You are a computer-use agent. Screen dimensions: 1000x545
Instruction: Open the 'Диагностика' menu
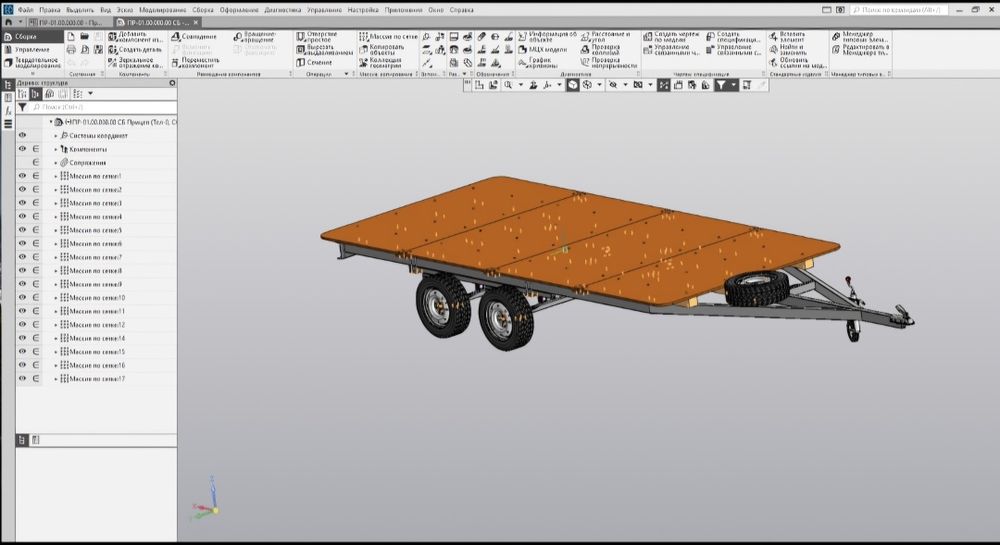(x=283, y=10)
